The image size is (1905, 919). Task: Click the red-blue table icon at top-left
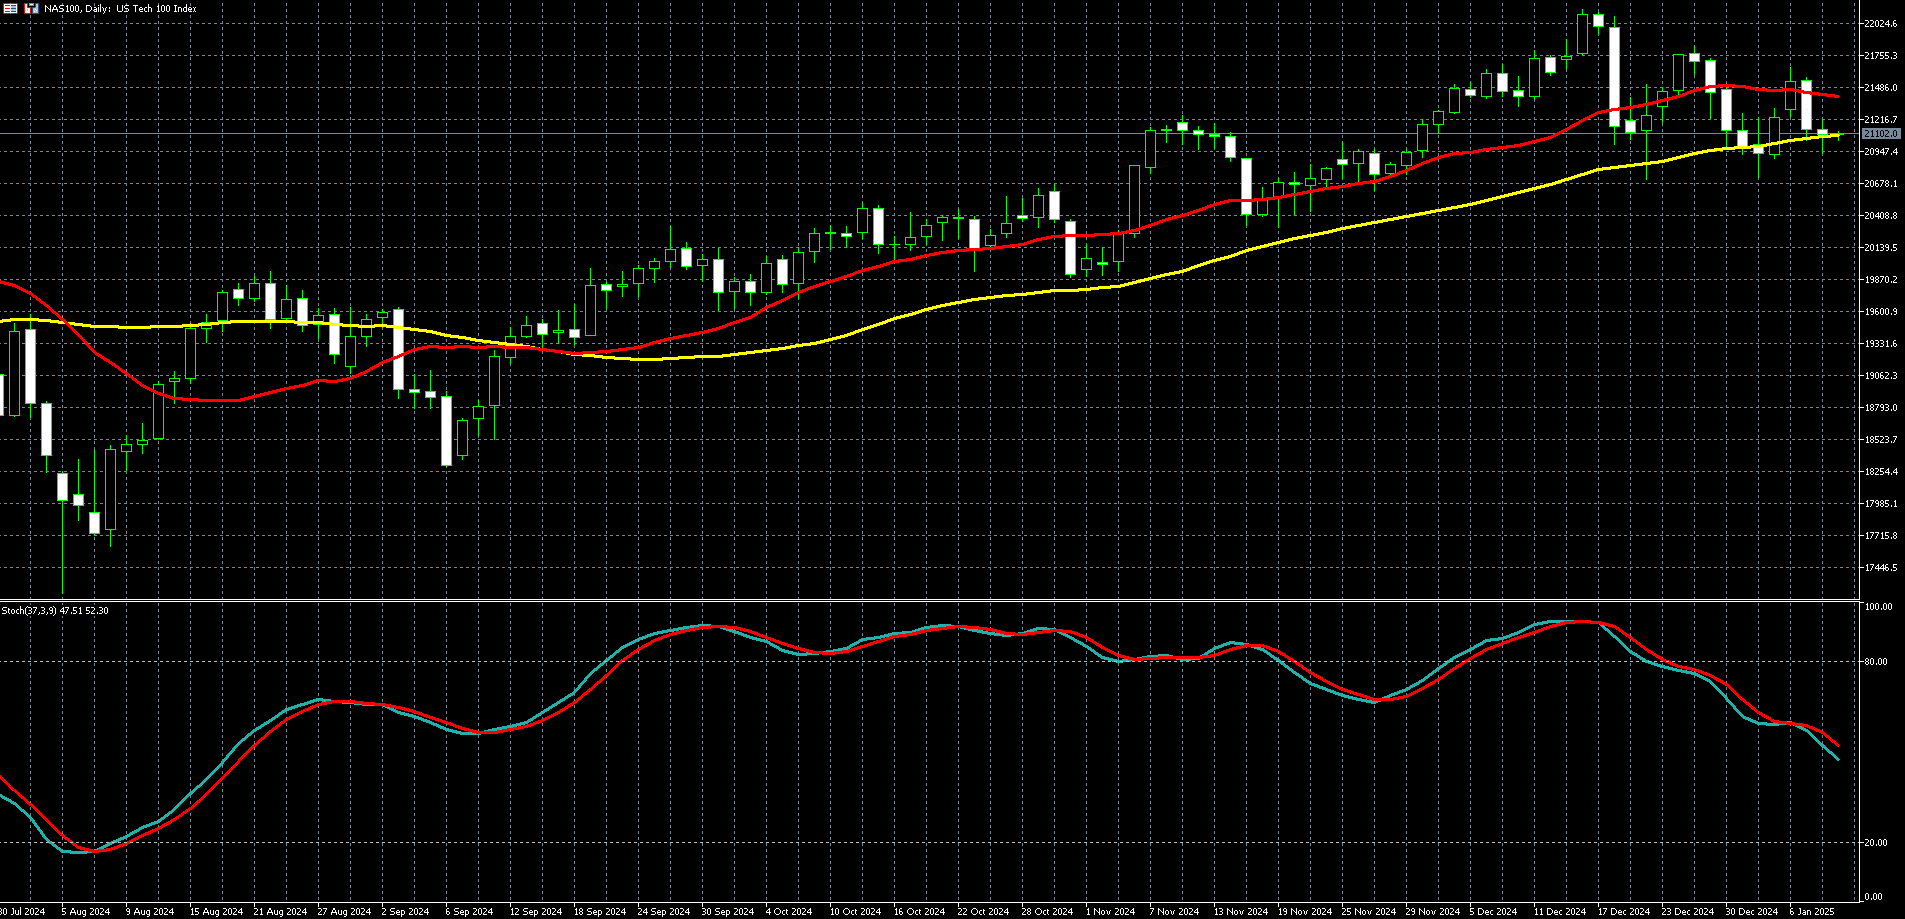pyautogui.click(x=10, y=8)
